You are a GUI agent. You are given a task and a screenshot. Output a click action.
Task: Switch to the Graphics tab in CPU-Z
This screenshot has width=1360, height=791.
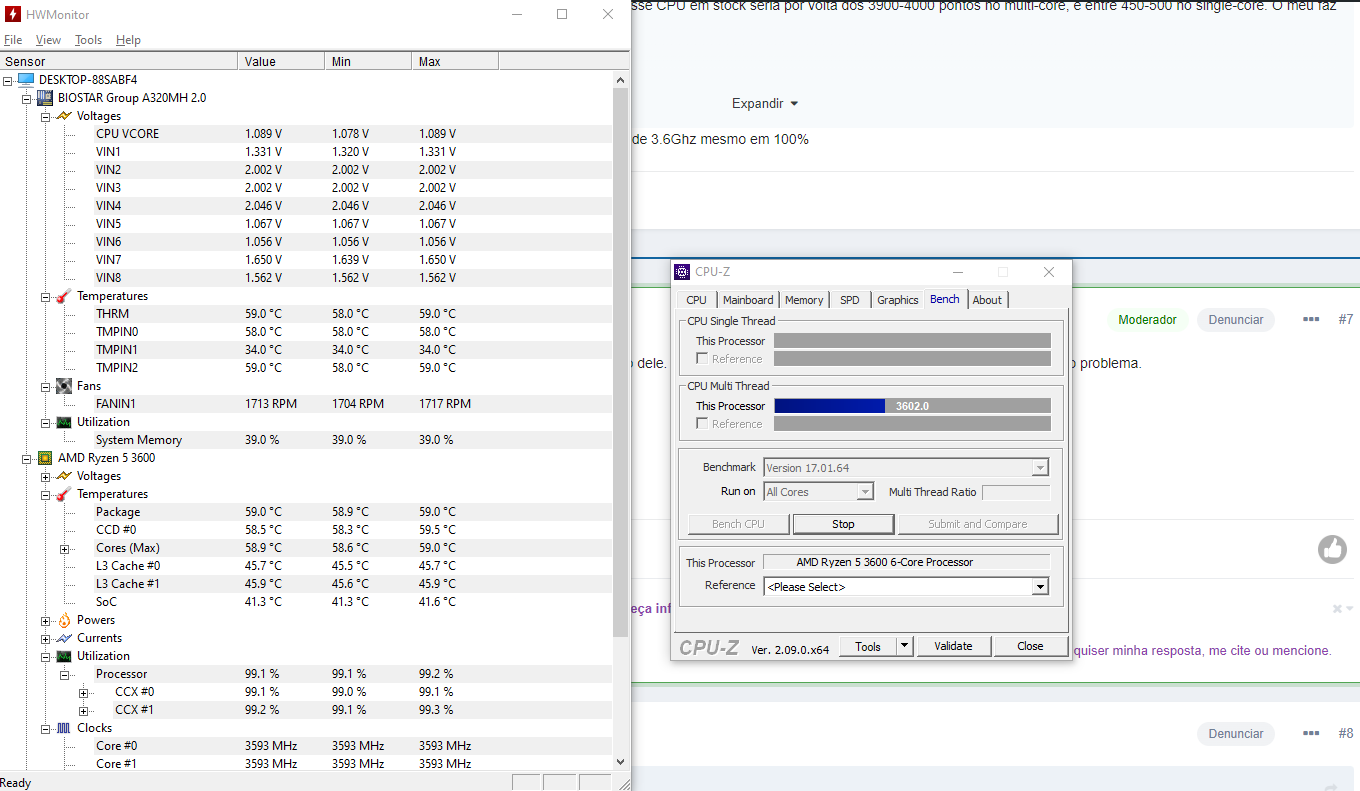tap(898, 300)
